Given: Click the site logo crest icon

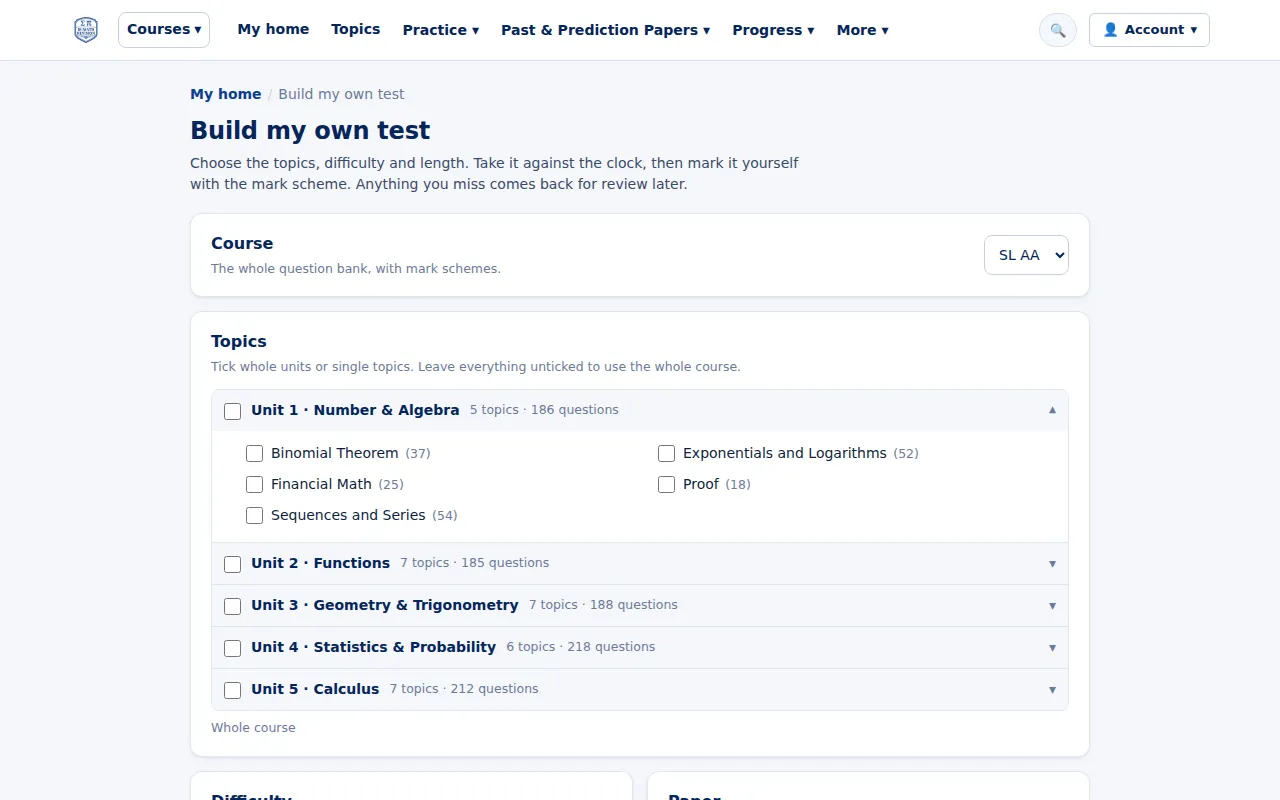Looking at the screenshot, I should tap(86, 30).
